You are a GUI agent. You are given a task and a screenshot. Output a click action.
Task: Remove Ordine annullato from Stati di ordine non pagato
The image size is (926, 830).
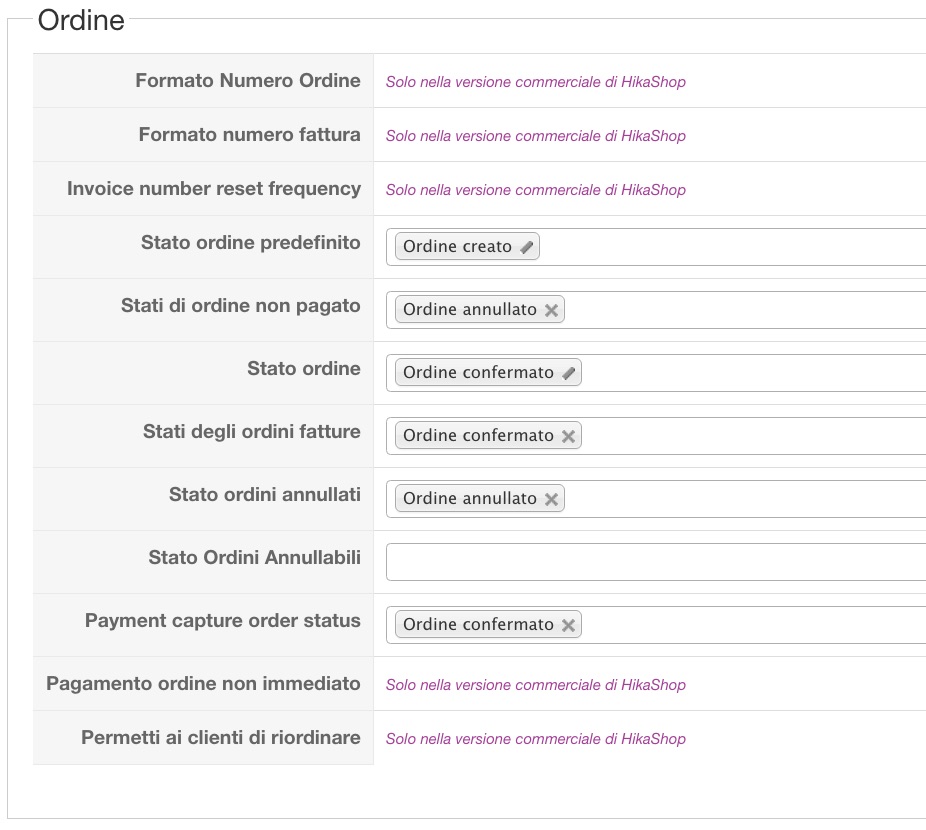coord(551,310)
